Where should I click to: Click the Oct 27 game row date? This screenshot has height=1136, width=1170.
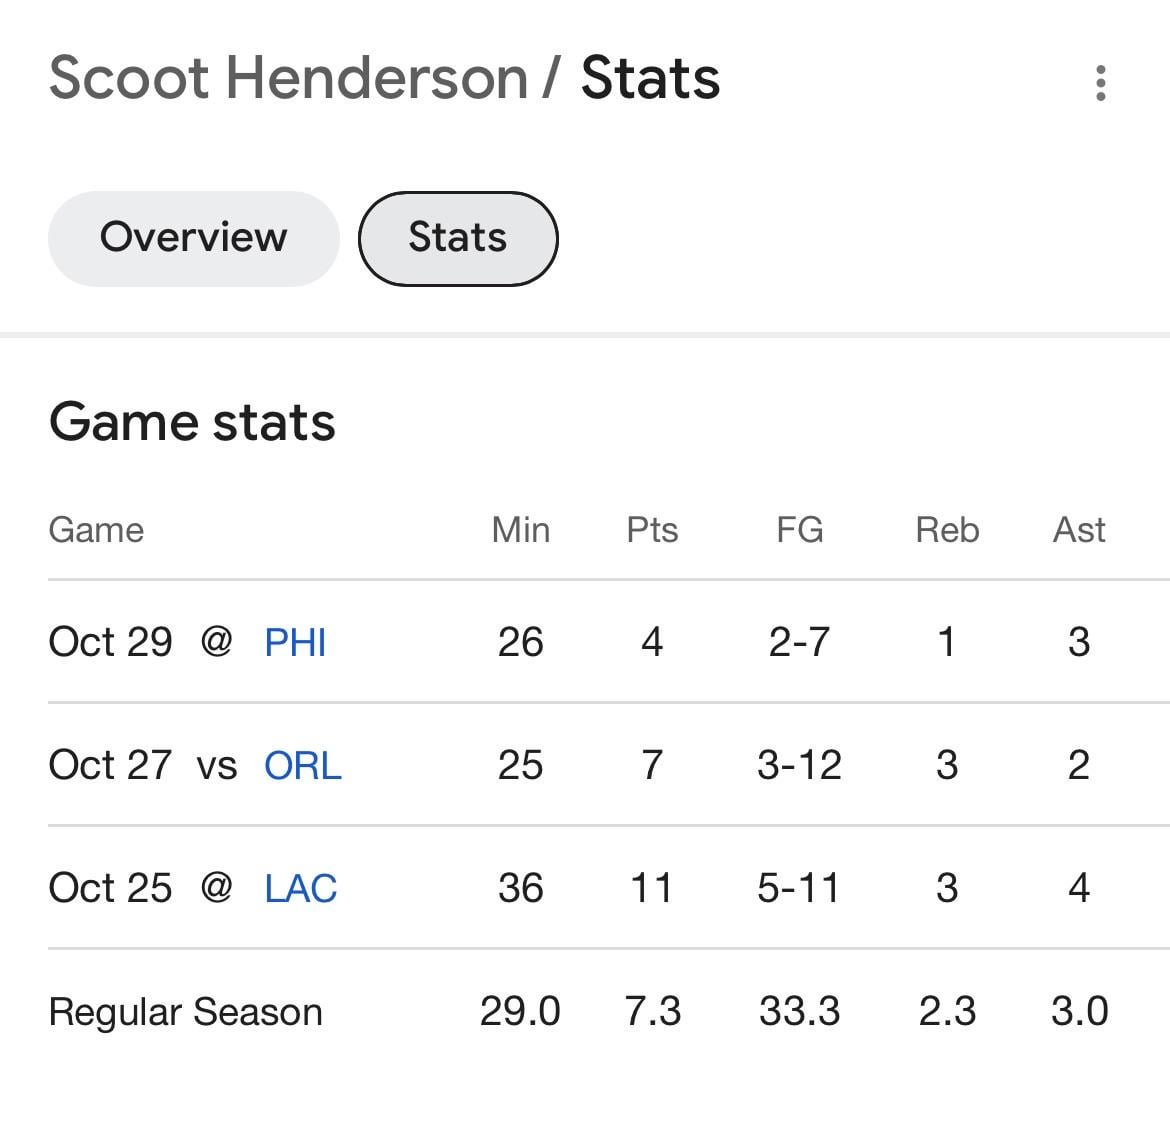[x=110, y=765]
